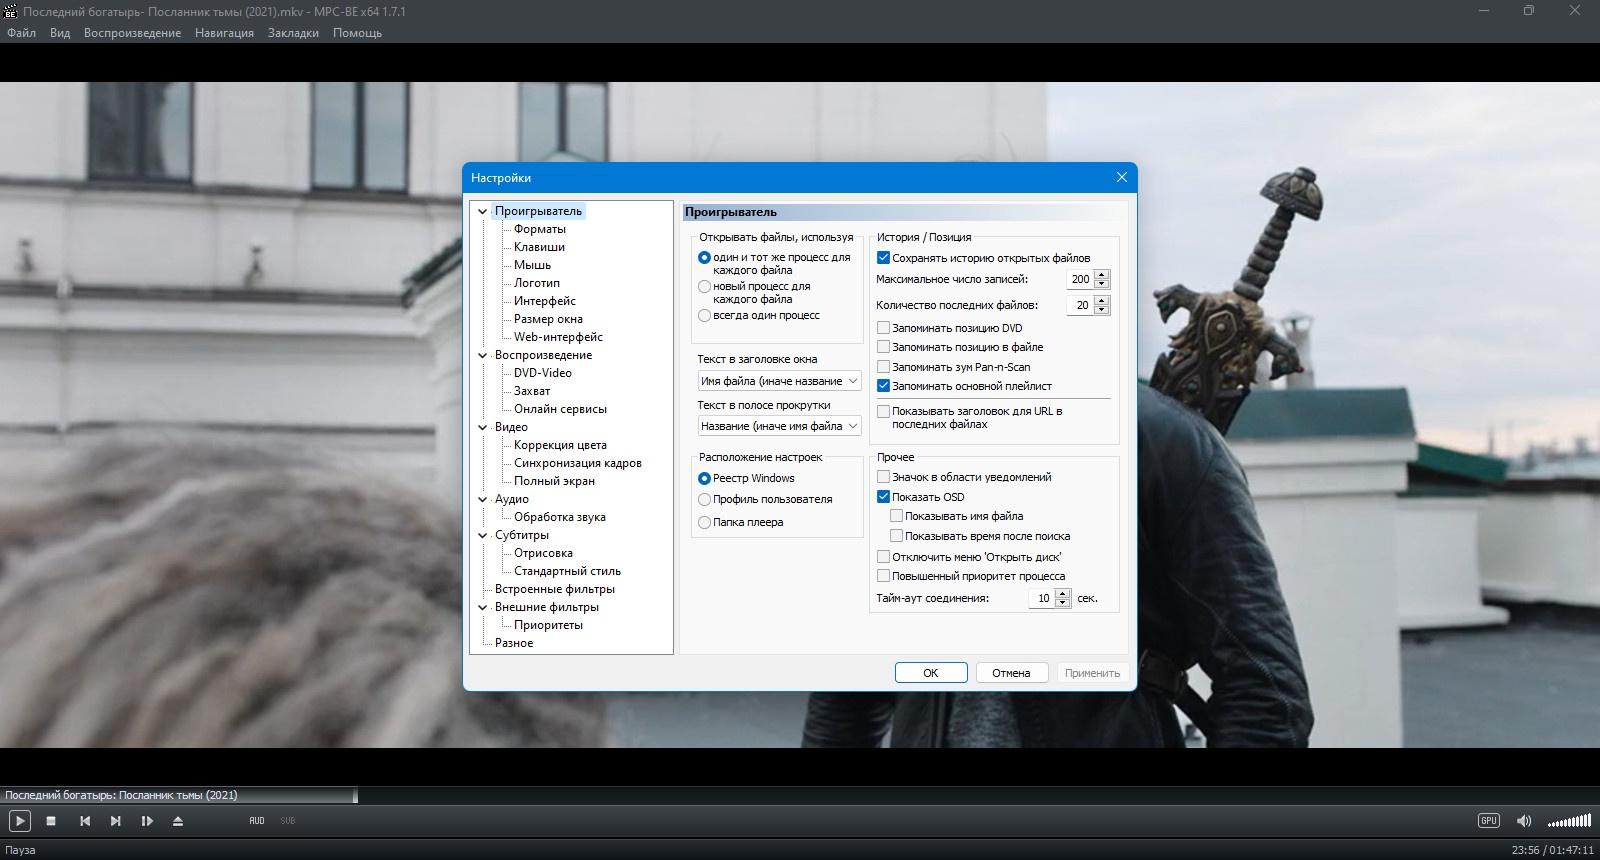Click the eject/open file icon
This screenshot has width=1600, height=860.
(x=178, y=821)
